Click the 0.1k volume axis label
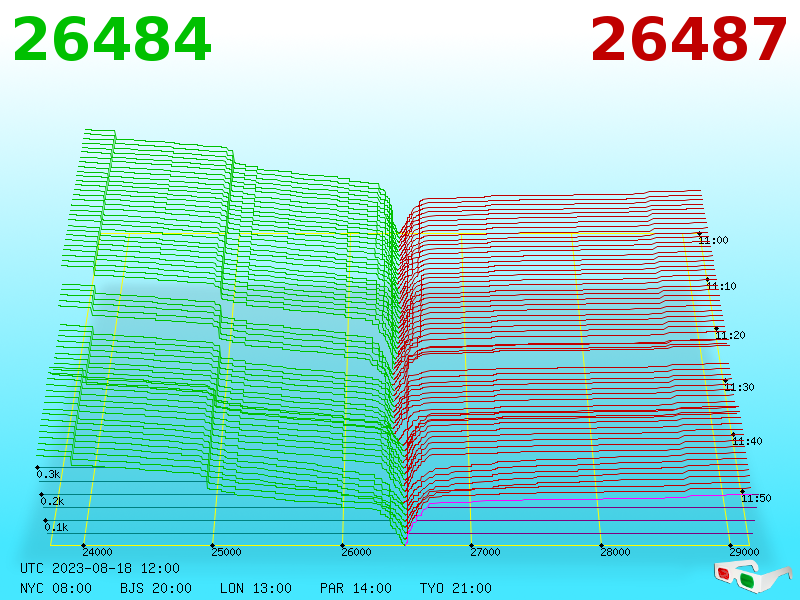Image resolution: width=800 pixels, height=600 pixels. tap(57, 527)
